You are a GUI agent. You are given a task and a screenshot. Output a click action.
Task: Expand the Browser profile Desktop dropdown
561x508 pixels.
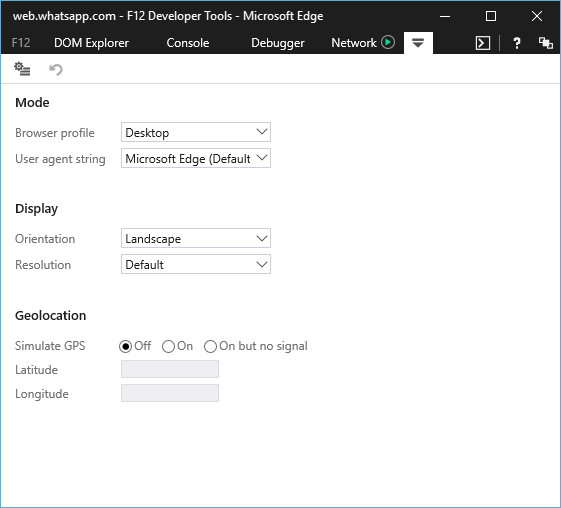196,132
